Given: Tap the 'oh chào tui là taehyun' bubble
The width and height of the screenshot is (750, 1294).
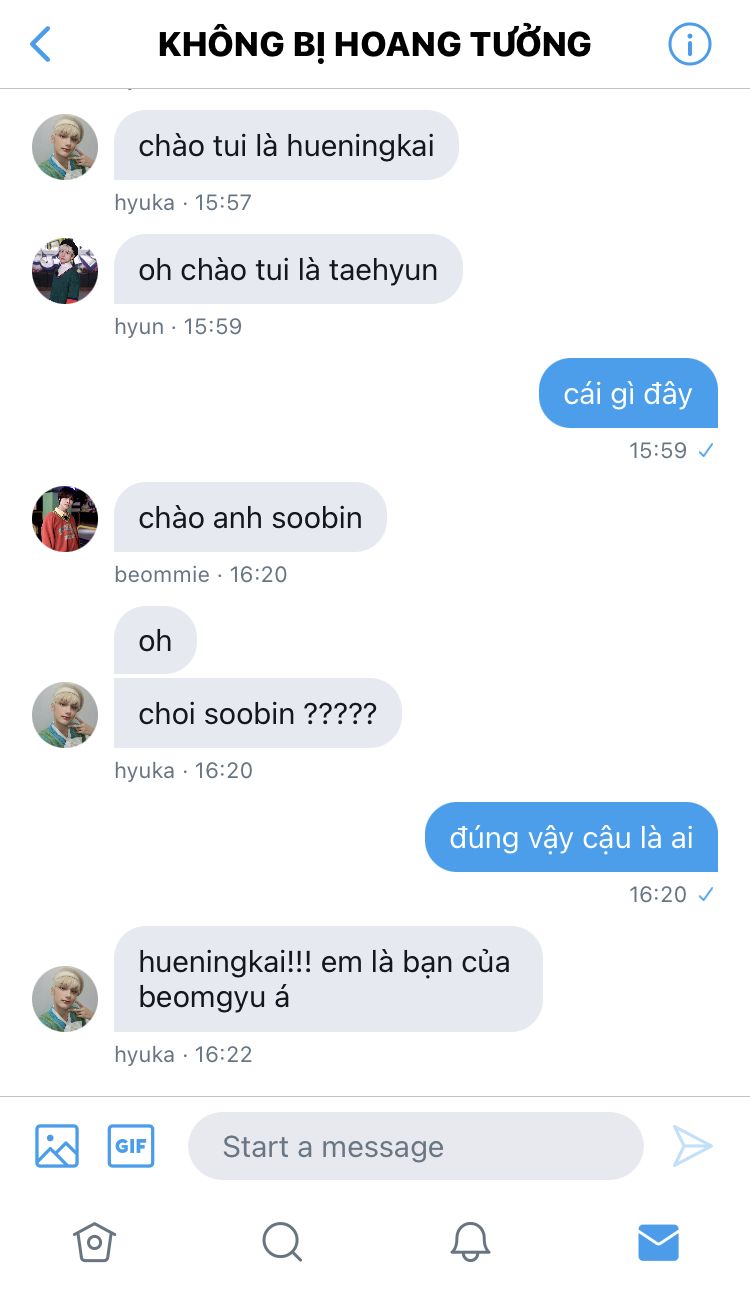Looking at the screenshot, I should click(288, 269).
